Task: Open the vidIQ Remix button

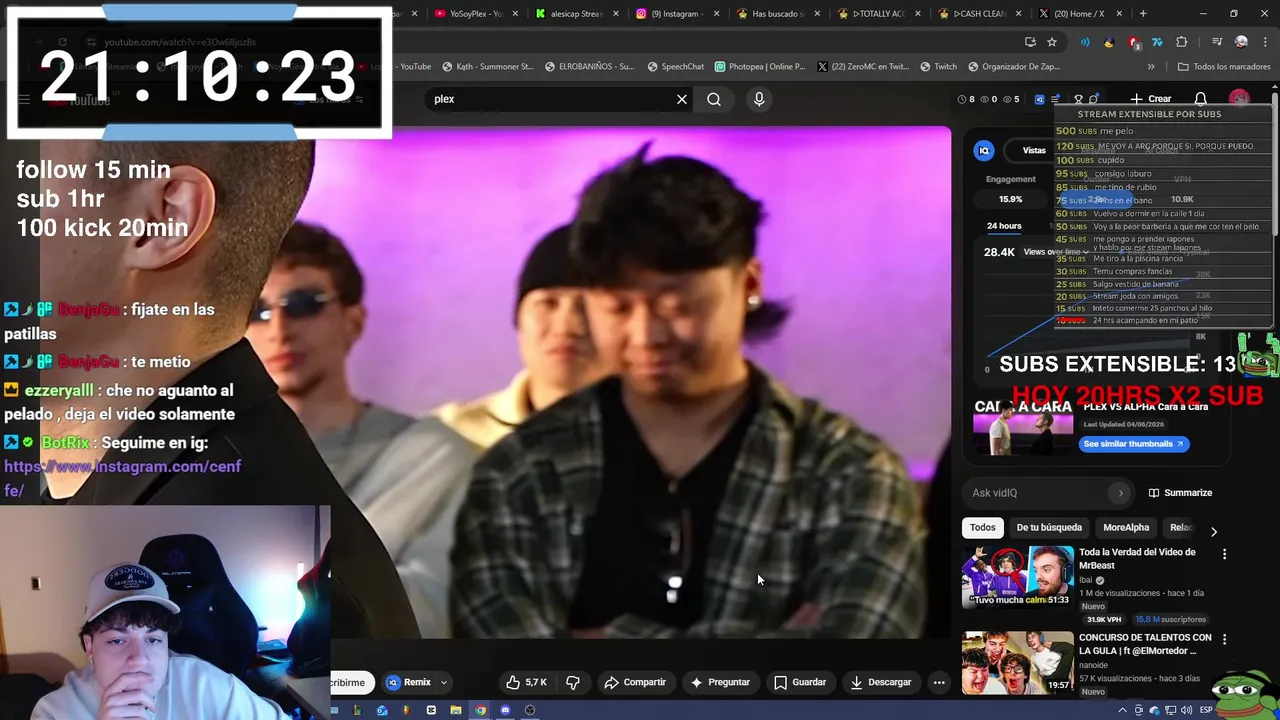Action: [409, 682]
